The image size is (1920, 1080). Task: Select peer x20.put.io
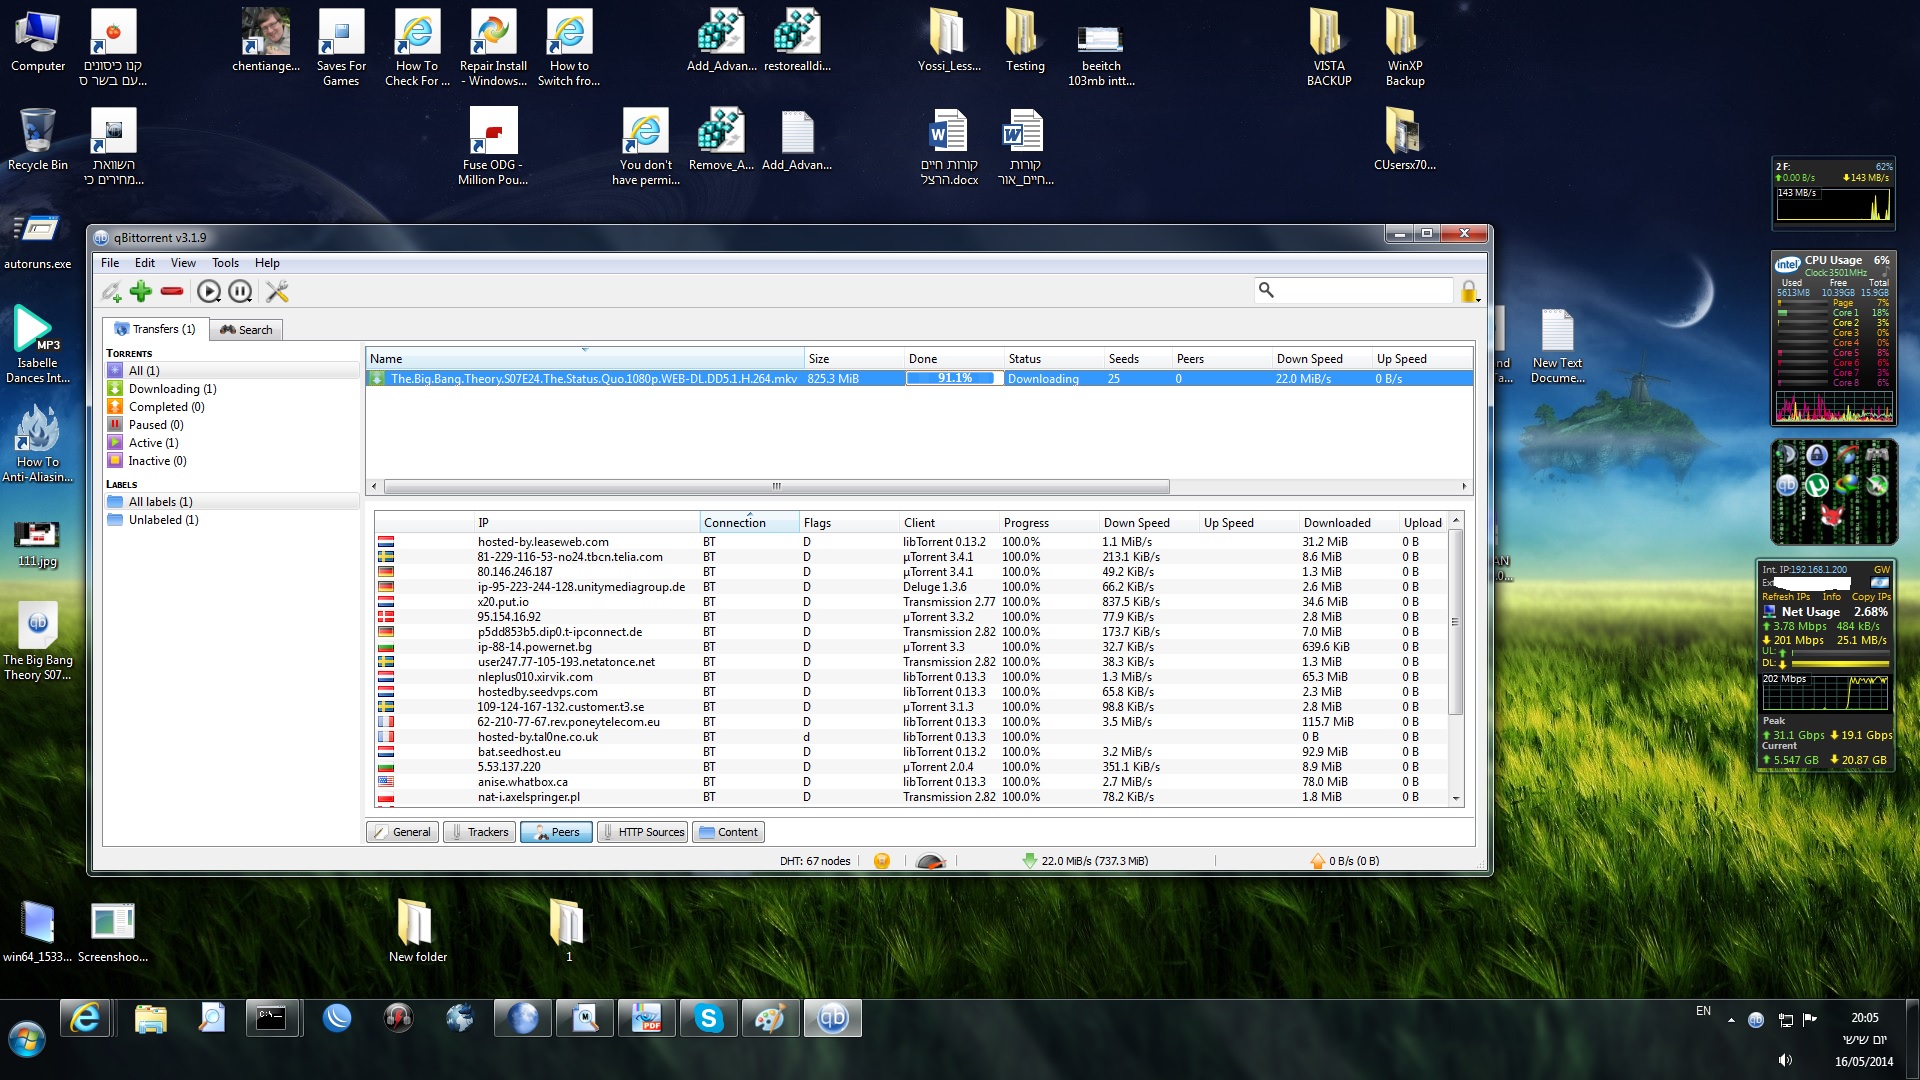pos(912,602)
